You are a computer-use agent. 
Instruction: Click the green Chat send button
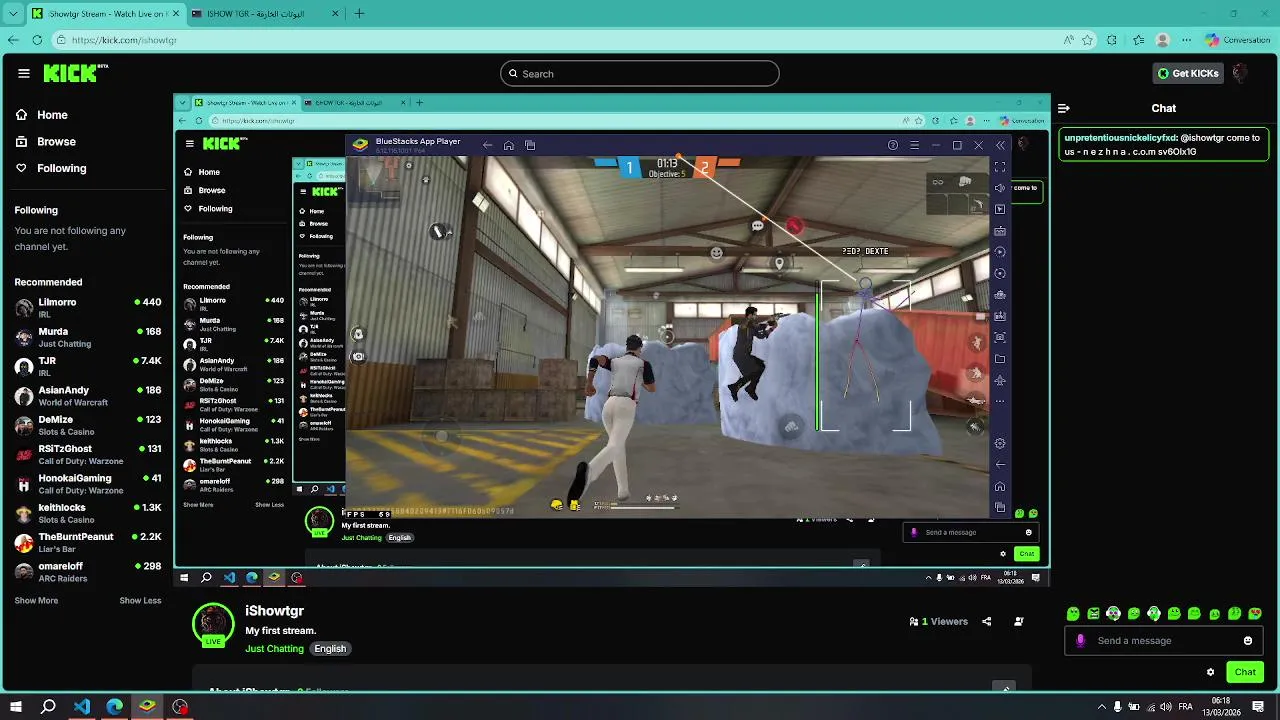tap(1244, 672)
